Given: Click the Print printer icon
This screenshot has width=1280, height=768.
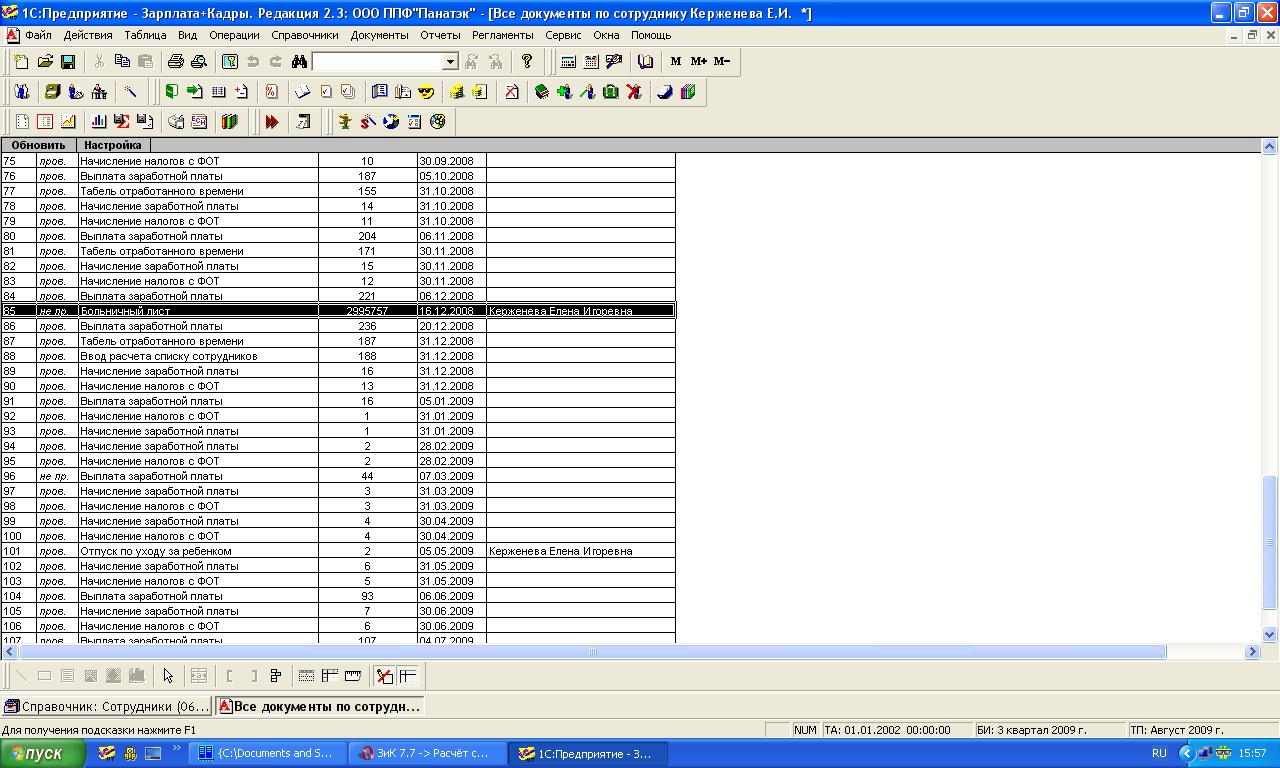Looking at the screenshot, I should point(176,62).
